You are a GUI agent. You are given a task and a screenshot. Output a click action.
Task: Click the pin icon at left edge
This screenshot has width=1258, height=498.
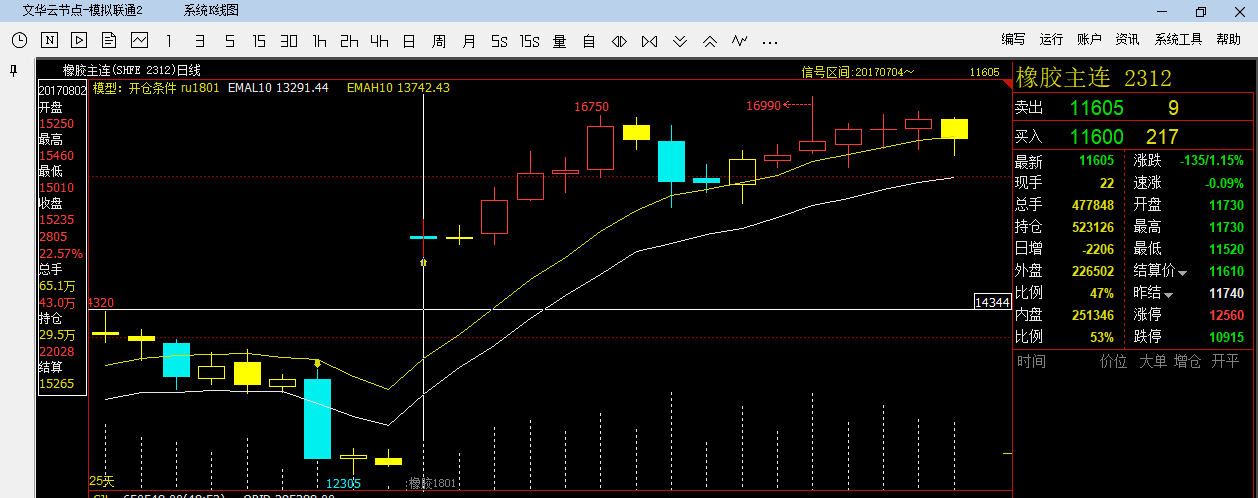tap(14, 71)
